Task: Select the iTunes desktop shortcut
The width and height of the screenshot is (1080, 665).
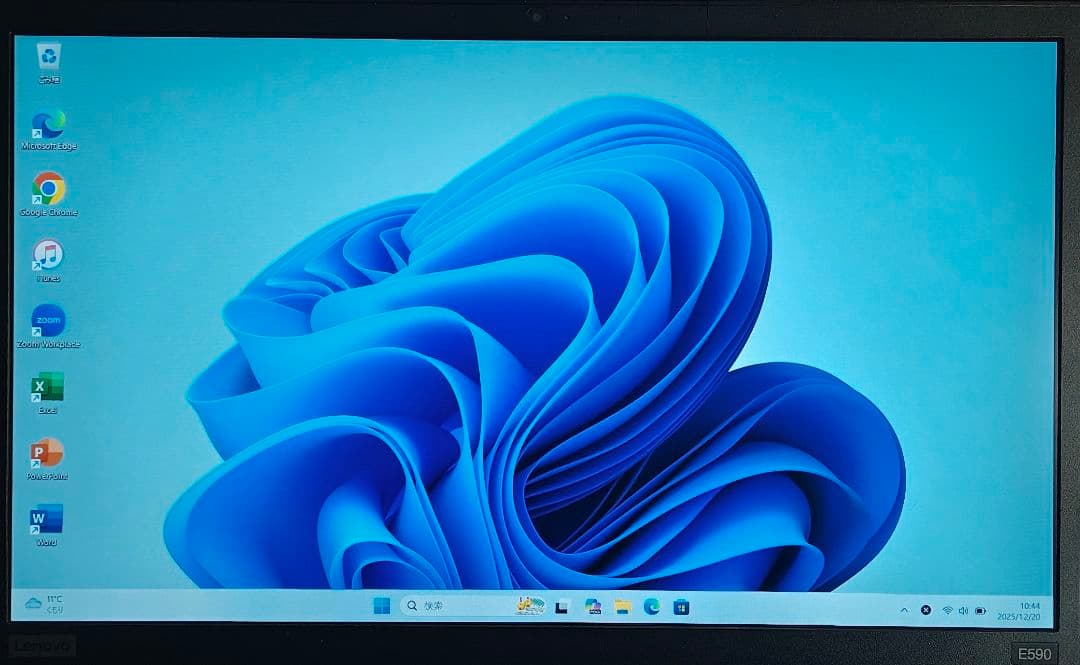Action: coord(48,255)
